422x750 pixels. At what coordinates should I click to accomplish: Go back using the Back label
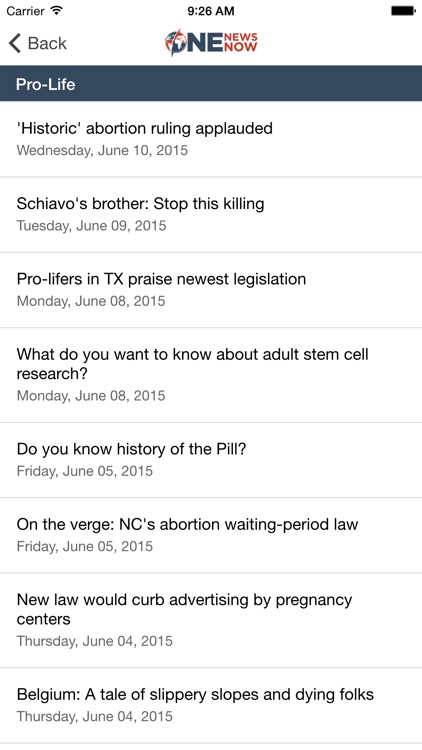click(47, 44)
